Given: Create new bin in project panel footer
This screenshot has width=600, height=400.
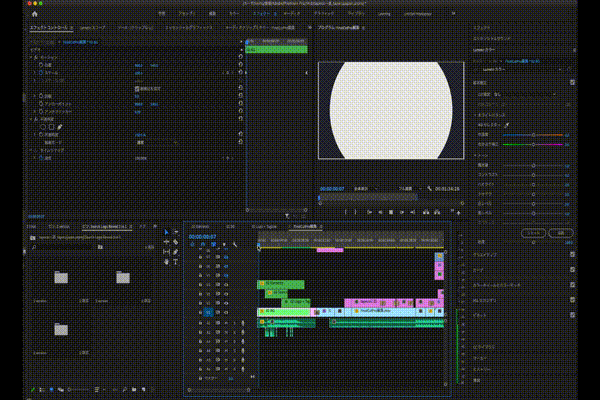Looking at the screenshot, I should pyautogui.click(x=134, y=390).
